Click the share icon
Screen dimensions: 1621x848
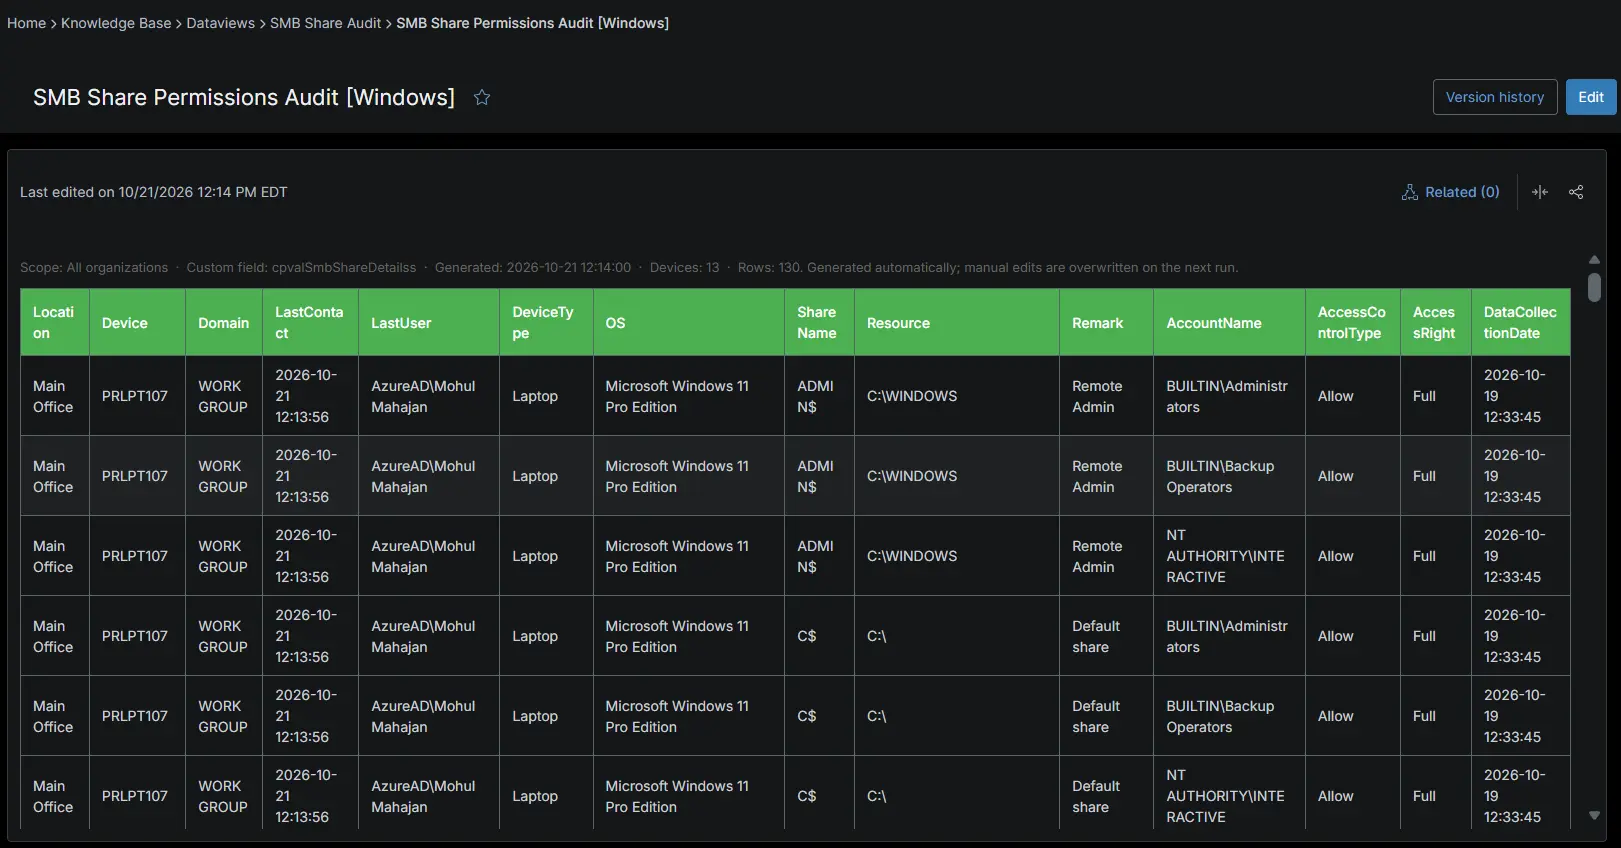tap(1576, 192)
